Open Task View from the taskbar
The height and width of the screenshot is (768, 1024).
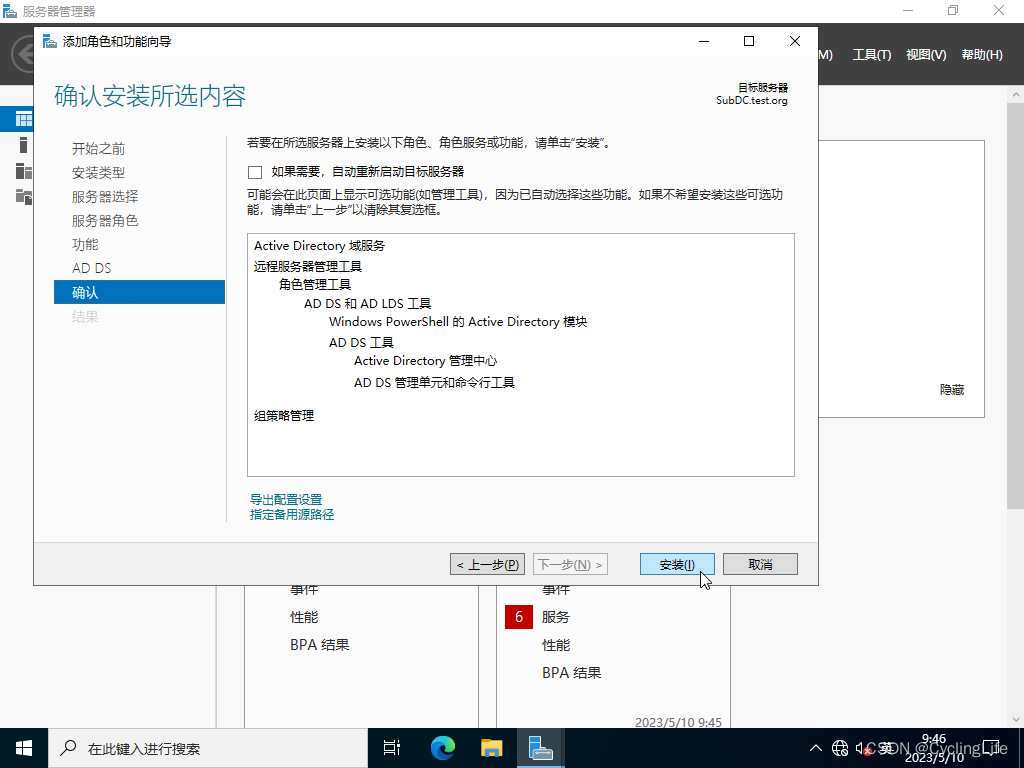click(391, 747)
